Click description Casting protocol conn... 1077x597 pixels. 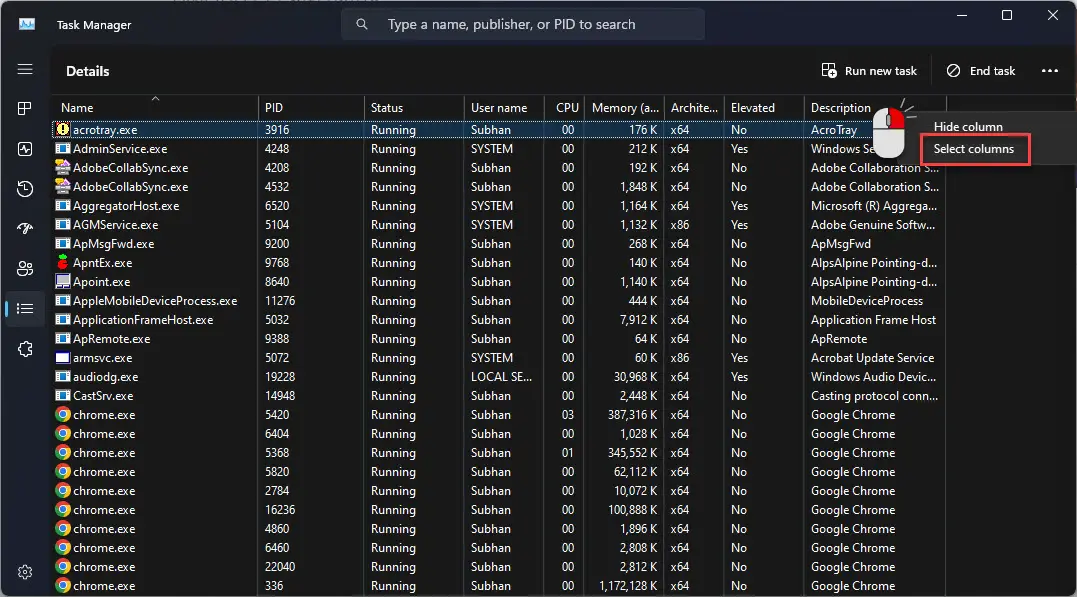click(x=874, y=396)
